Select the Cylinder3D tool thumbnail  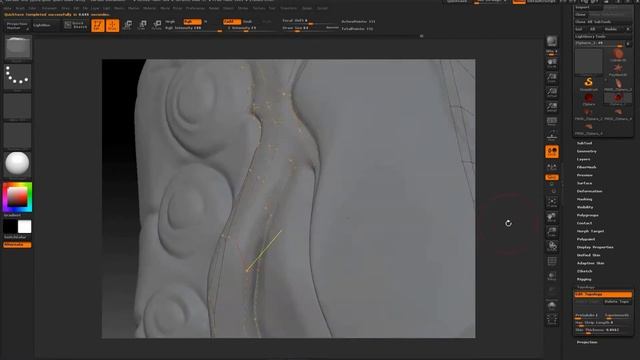618,55
